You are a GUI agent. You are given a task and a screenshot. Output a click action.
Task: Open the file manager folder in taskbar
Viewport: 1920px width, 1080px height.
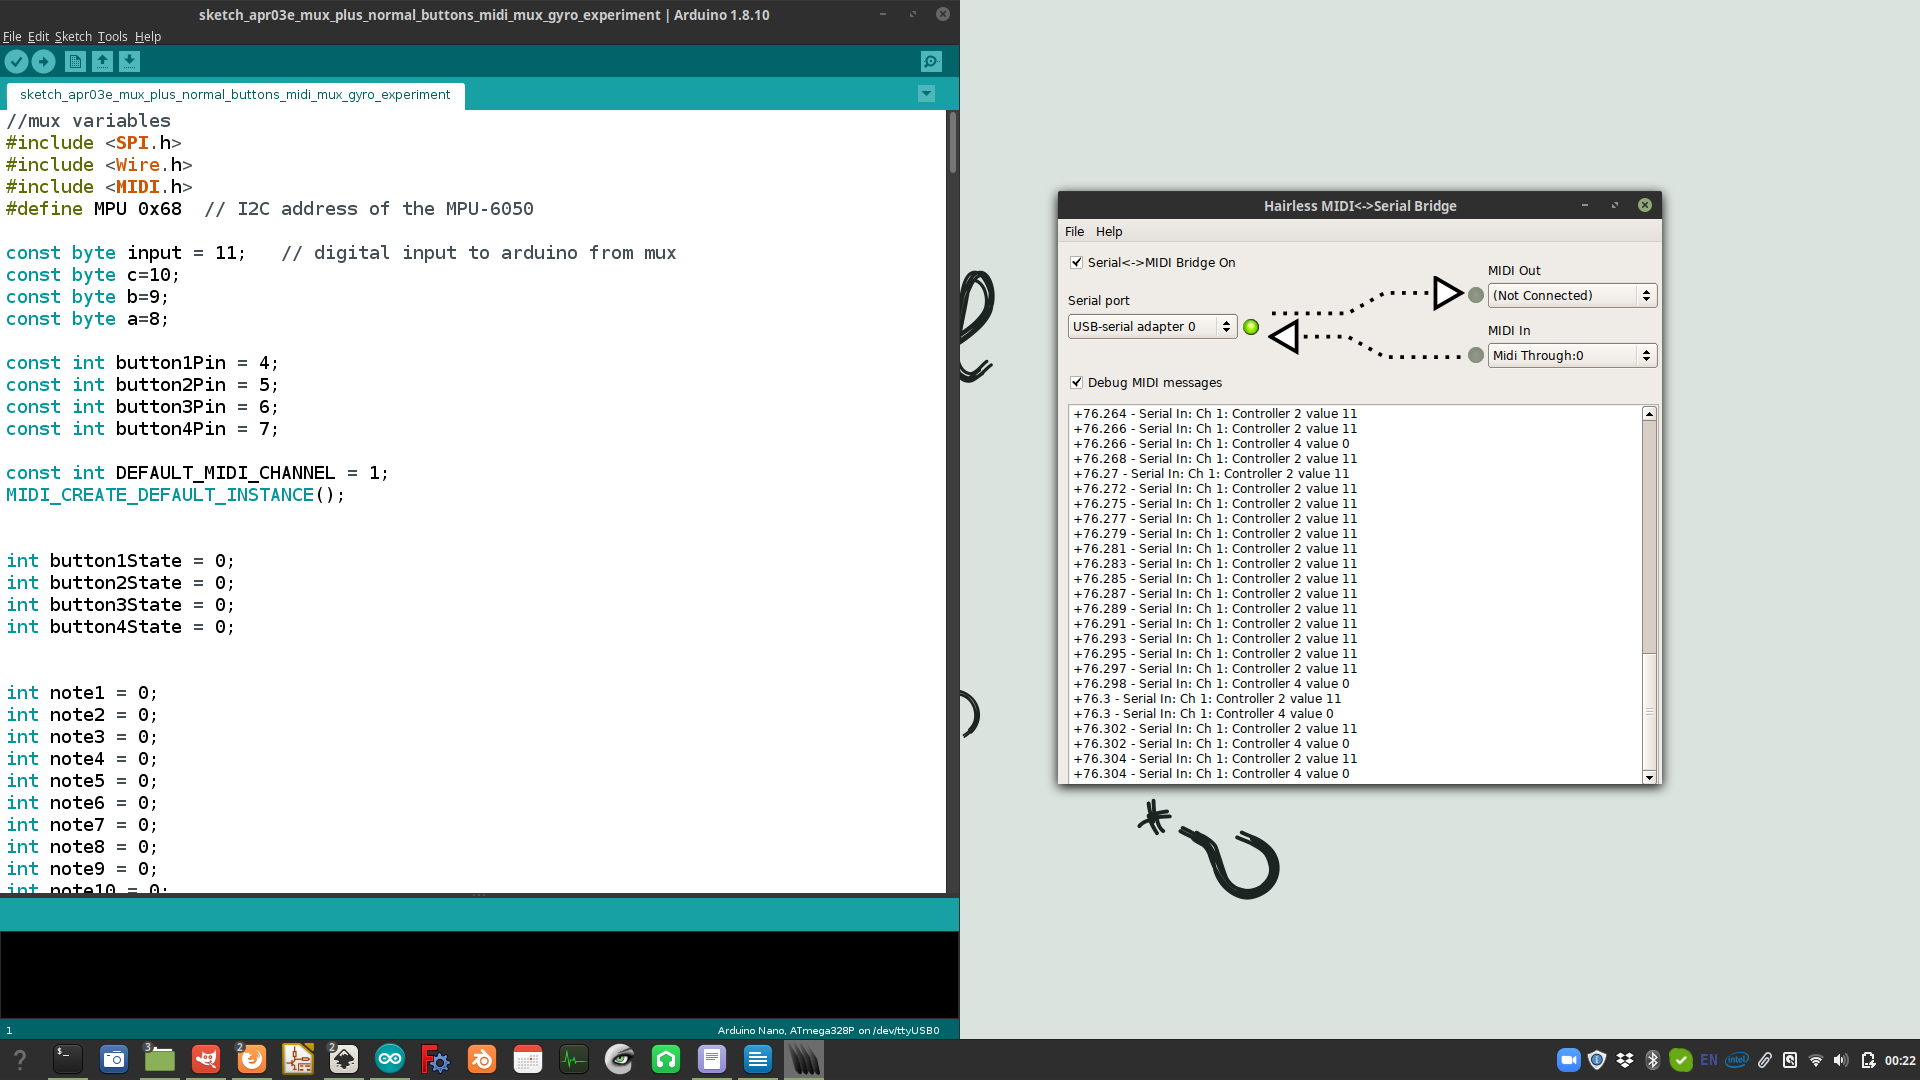(x=160, y=1059)
